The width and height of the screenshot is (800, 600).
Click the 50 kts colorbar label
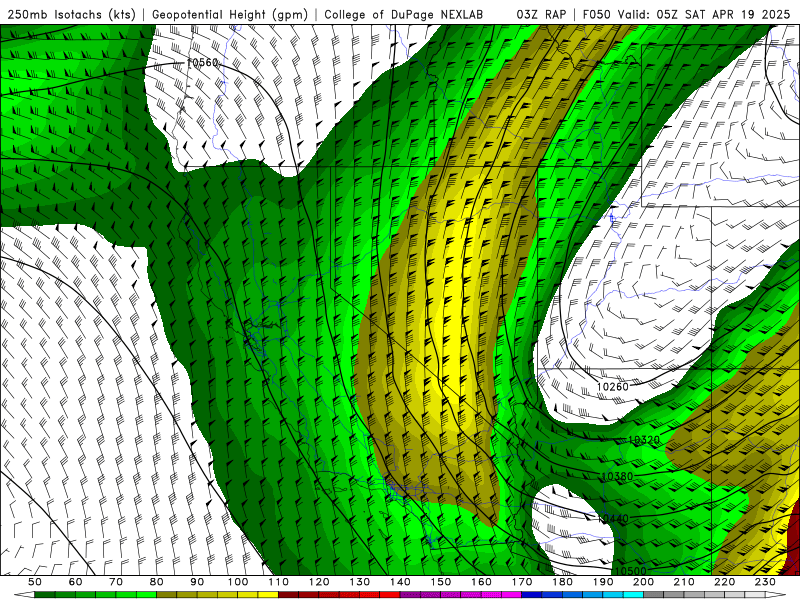point(35,582)
